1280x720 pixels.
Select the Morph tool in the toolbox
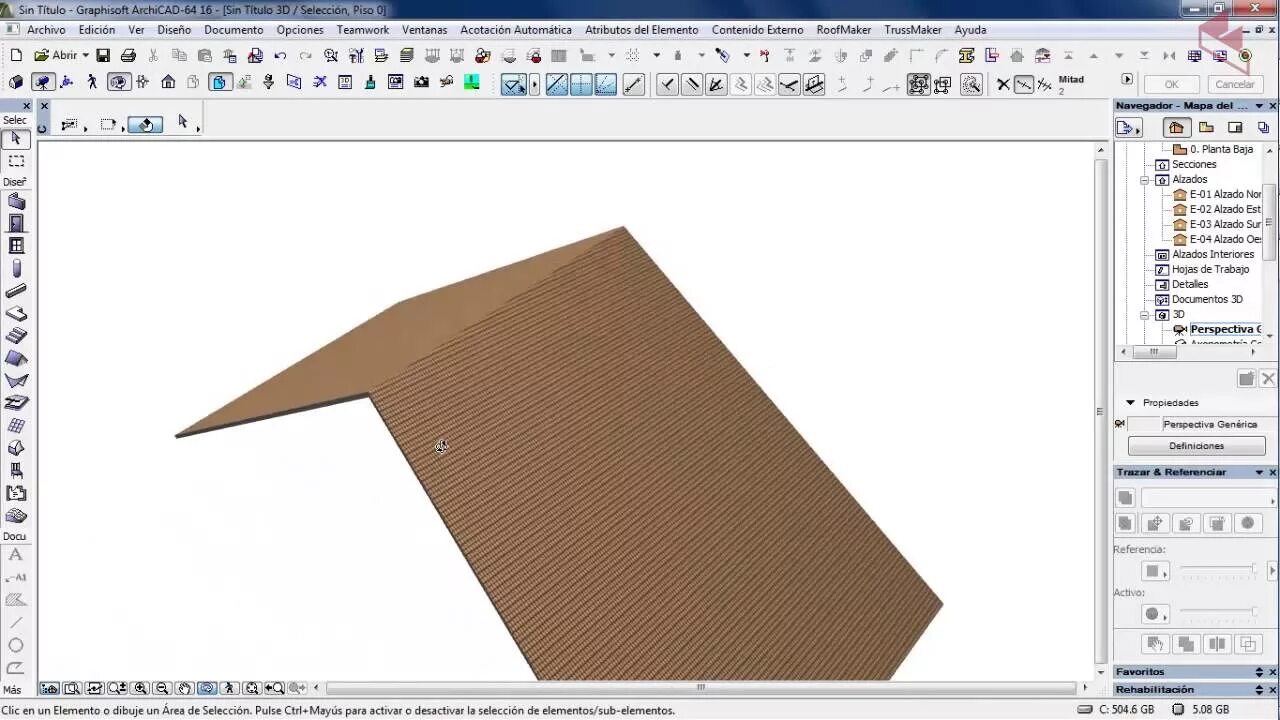(16, 448)
